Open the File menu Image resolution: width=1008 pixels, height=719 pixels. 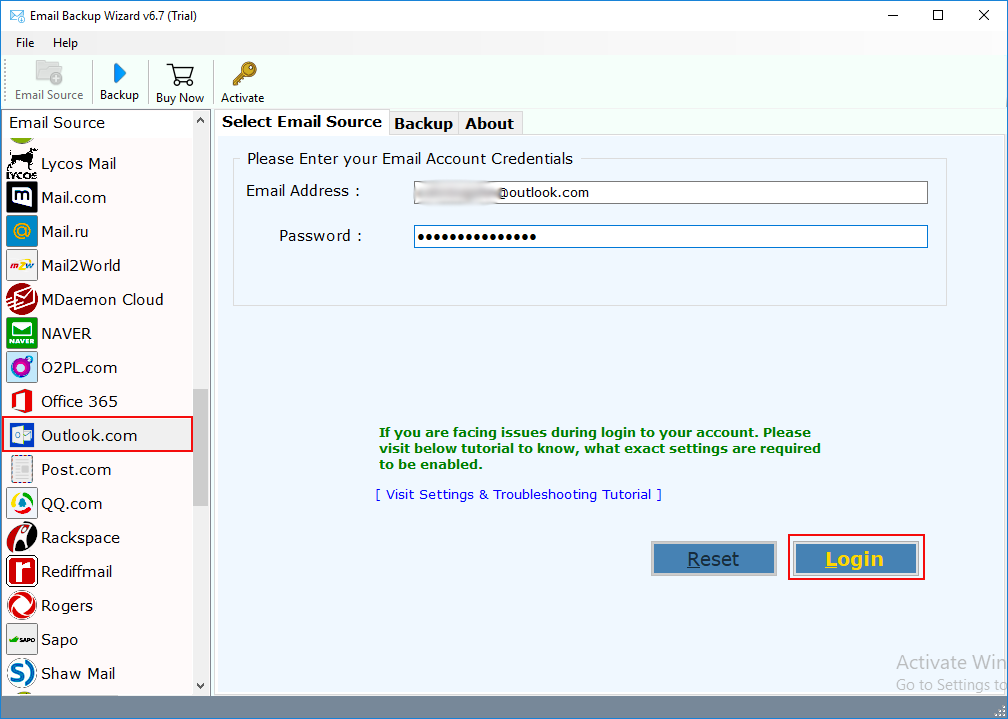(25, 43)
